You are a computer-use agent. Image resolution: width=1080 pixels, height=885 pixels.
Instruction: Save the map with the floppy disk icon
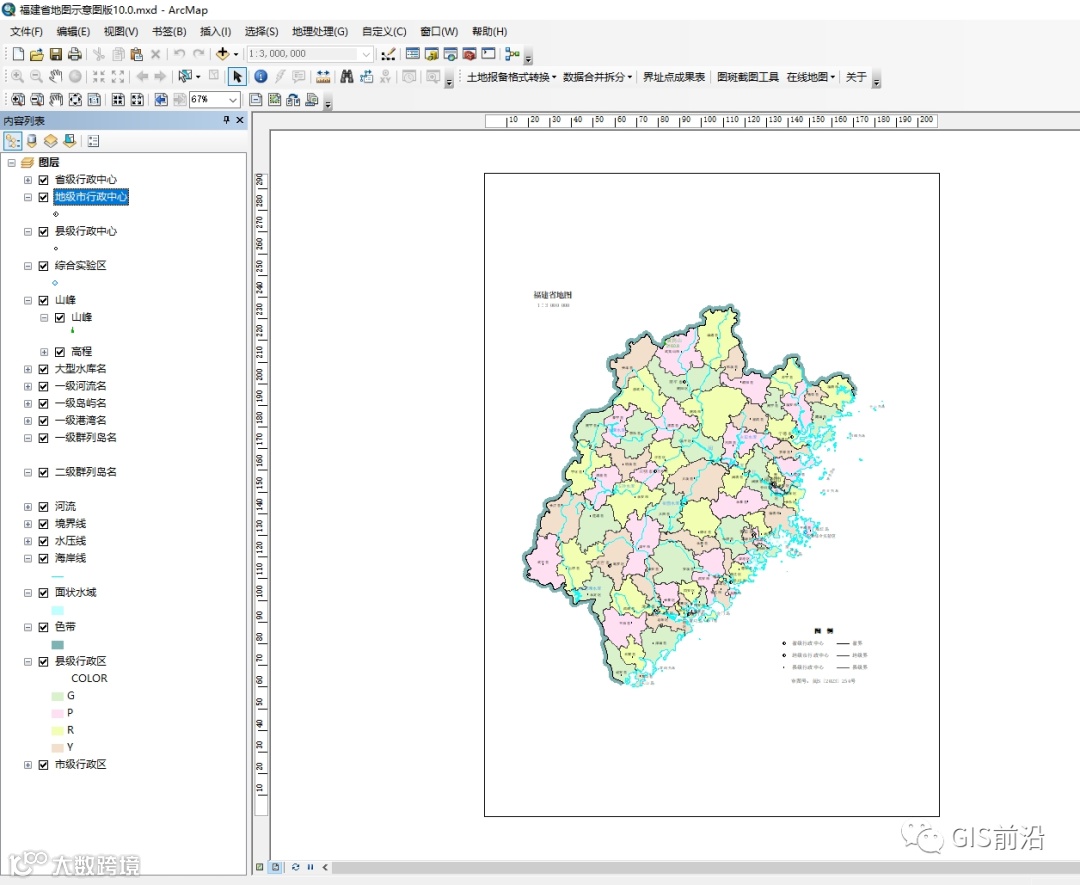point(56,54)
